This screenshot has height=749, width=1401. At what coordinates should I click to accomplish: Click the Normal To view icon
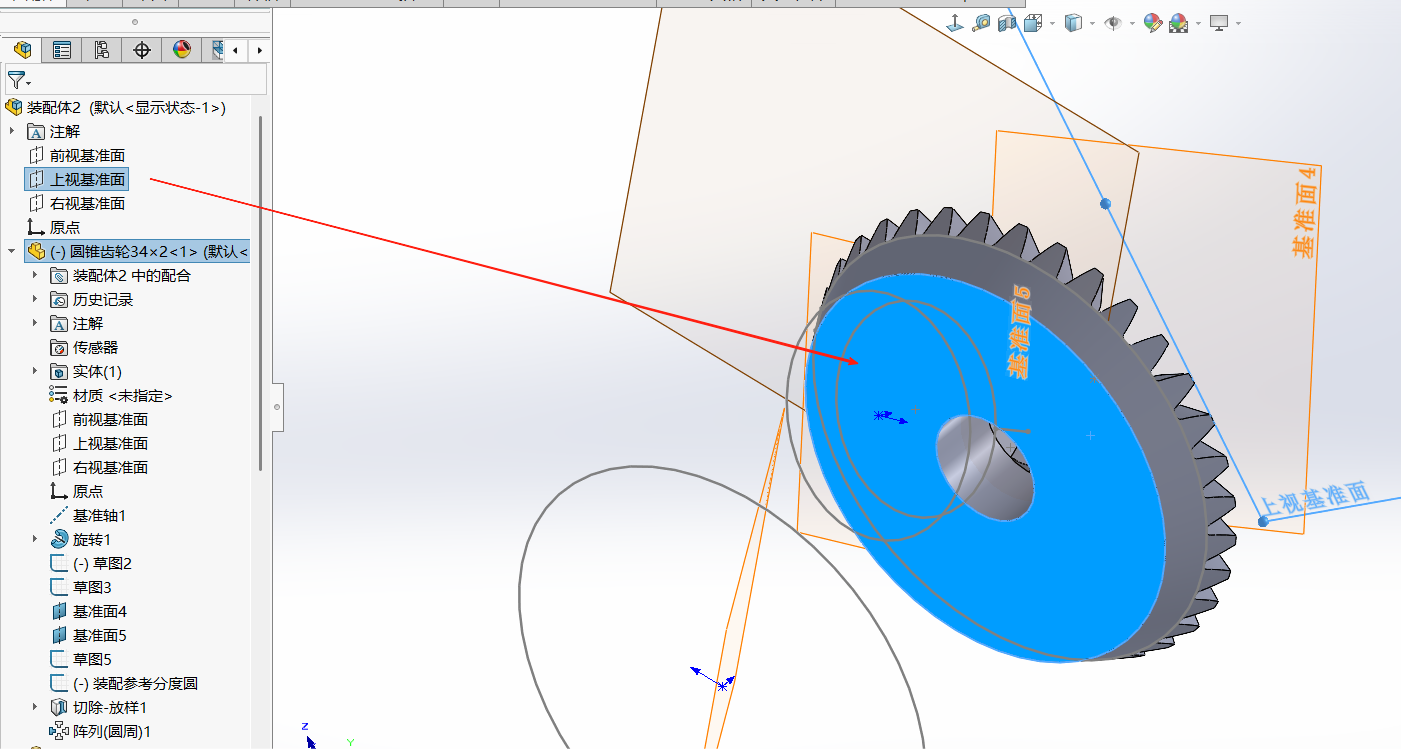coord(955,22)
